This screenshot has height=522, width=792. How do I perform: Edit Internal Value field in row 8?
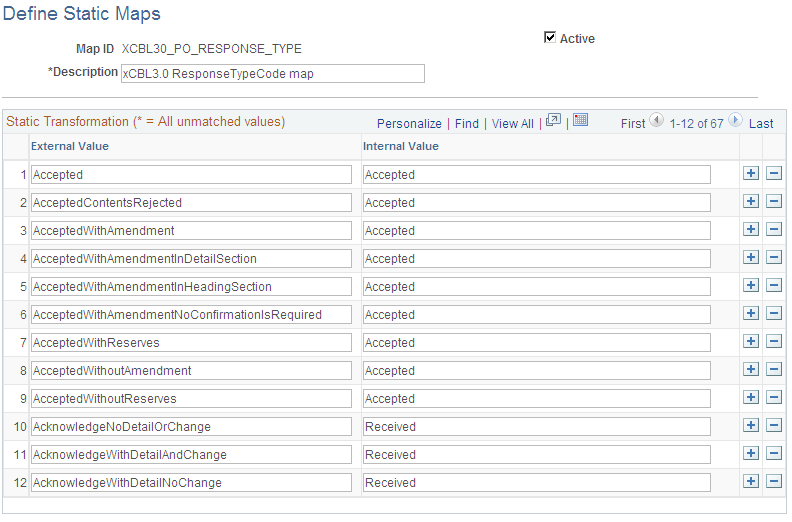click(536, 371)
